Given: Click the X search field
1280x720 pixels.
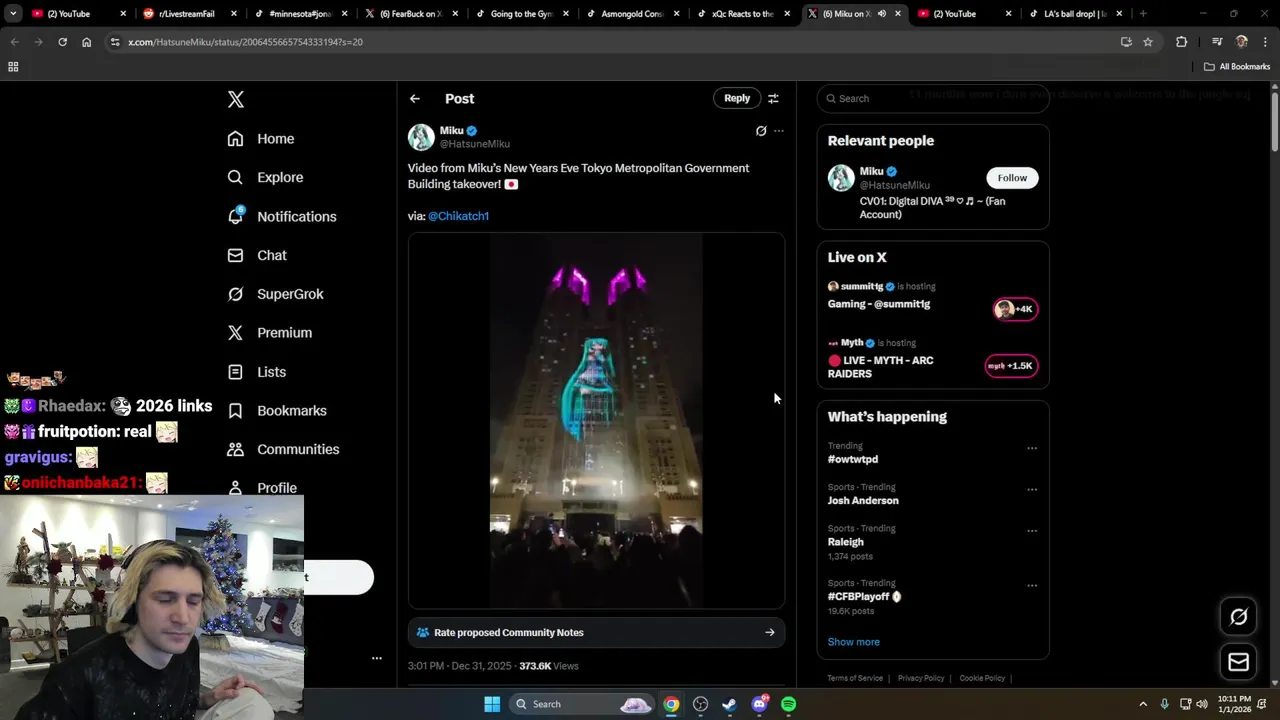Looking at the screenshot, I should pyautogui.click(x=933, y=99).
